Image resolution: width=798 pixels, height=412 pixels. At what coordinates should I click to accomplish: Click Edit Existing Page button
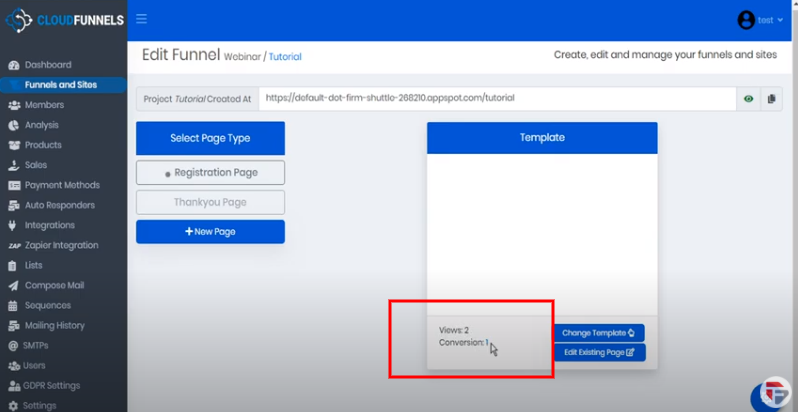[x=598, y=353]
